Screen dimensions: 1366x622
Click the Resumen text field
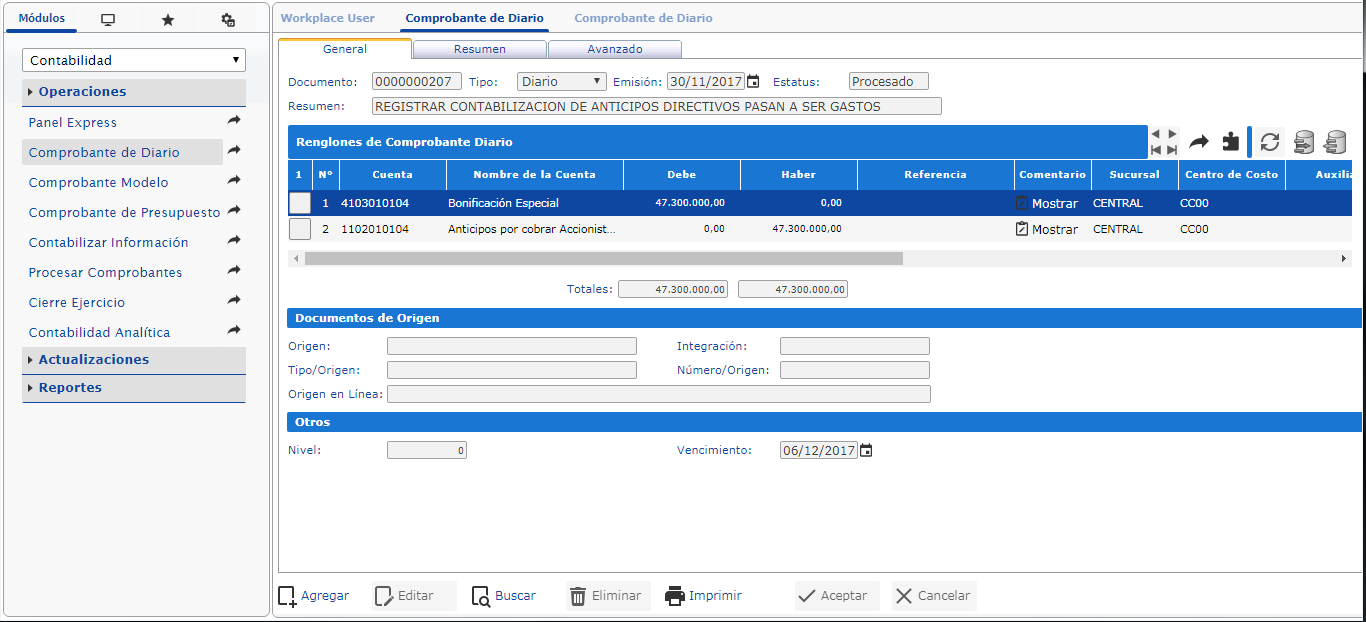pos(657,106)
